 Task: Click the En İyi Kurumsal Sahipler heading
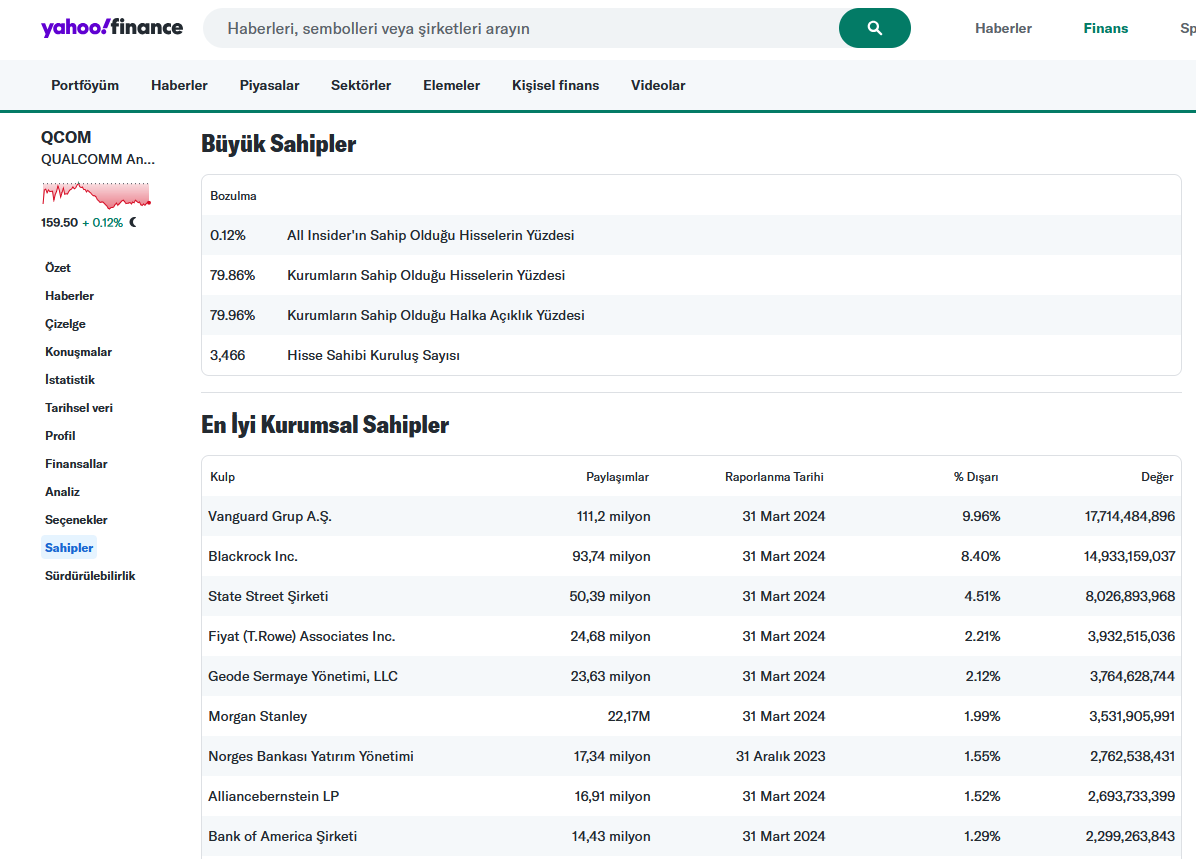tap(325, 424)
